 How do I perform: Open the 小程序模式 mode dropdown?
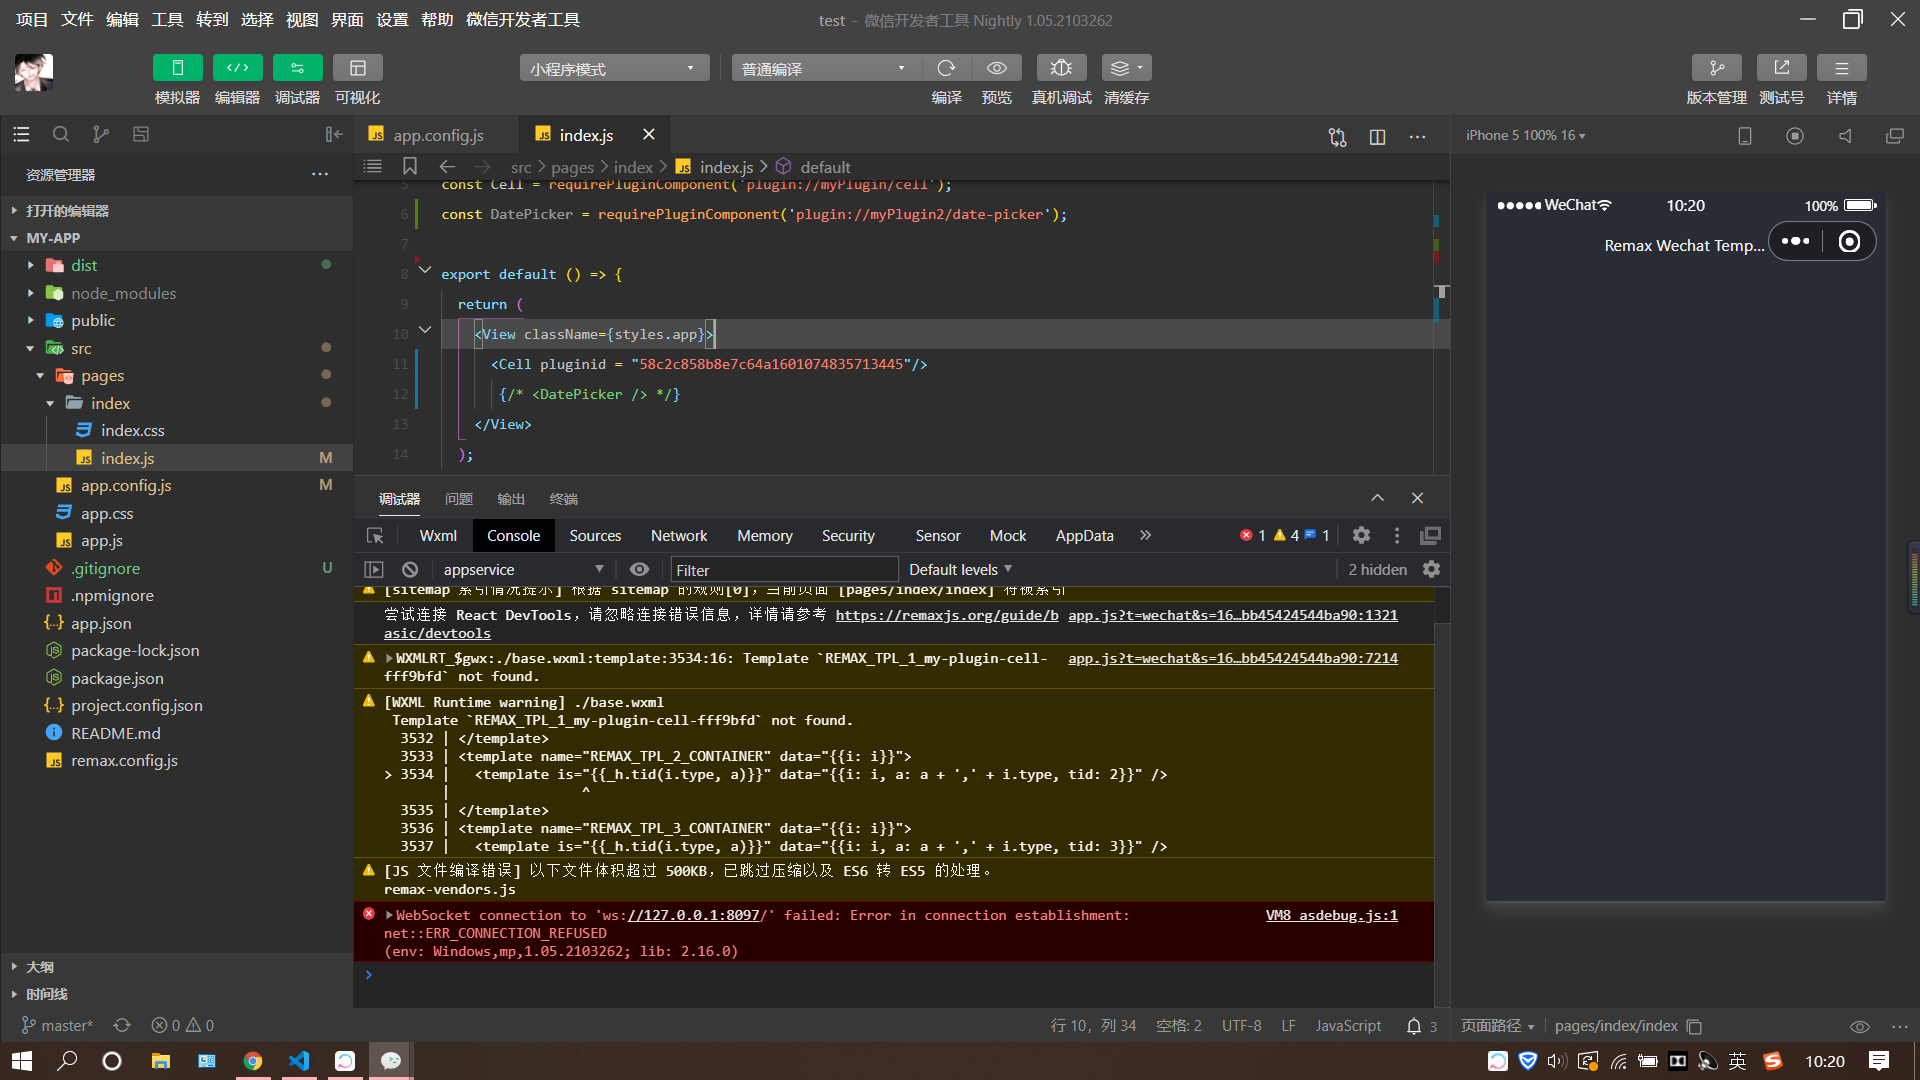click(x=613, y=67)
